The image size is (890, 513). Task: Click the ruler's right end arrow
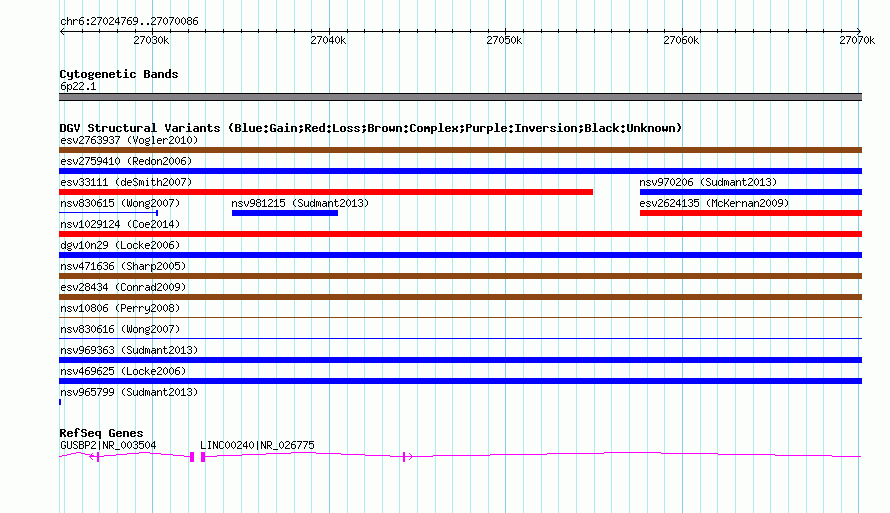[x=859, y=32]
